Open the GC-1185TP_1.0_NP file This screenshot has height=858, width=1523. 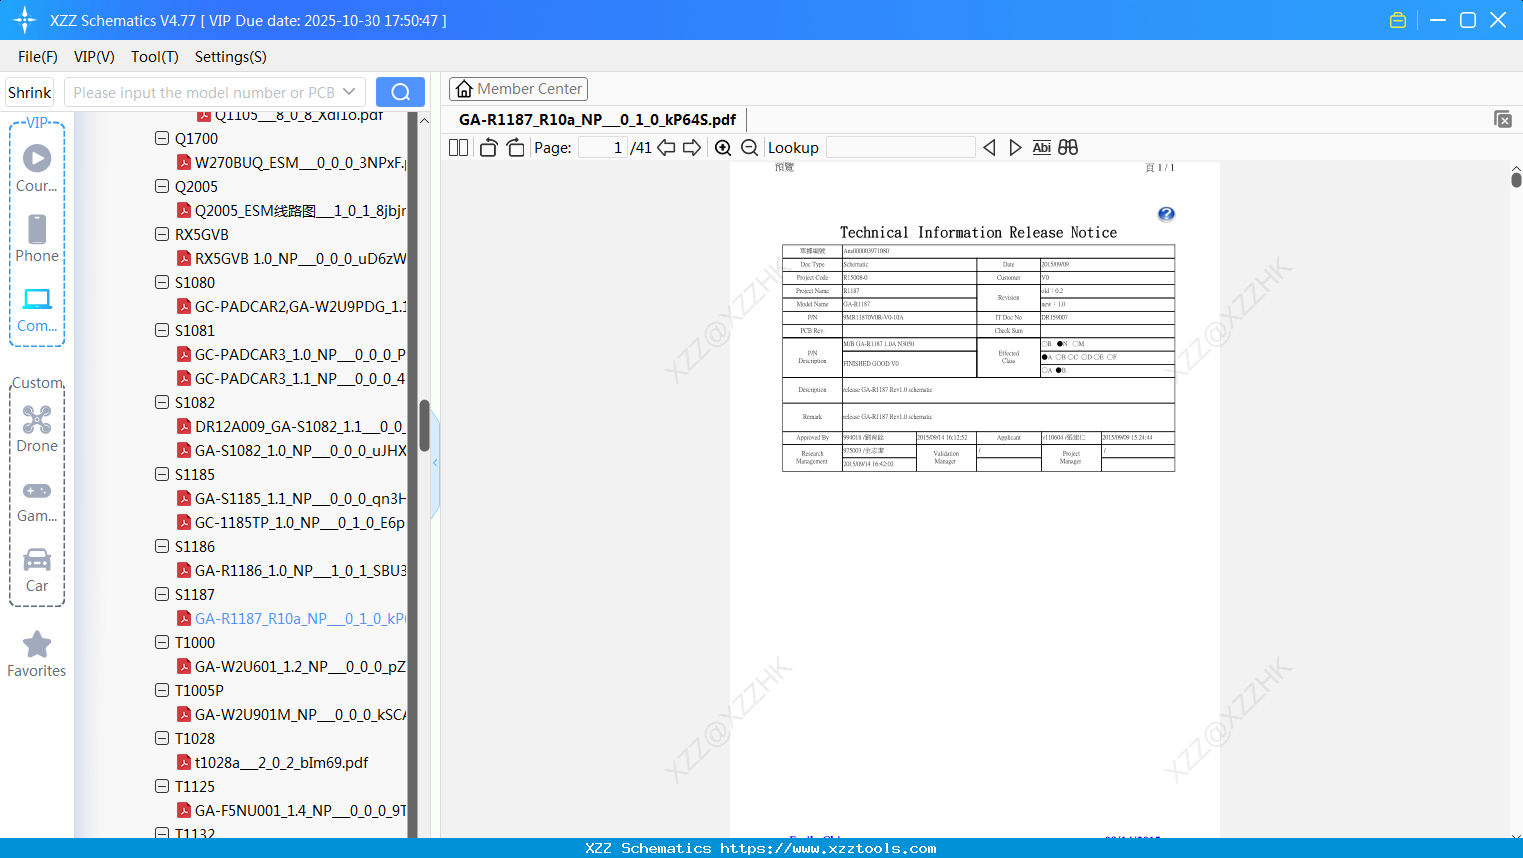point(300,522)
